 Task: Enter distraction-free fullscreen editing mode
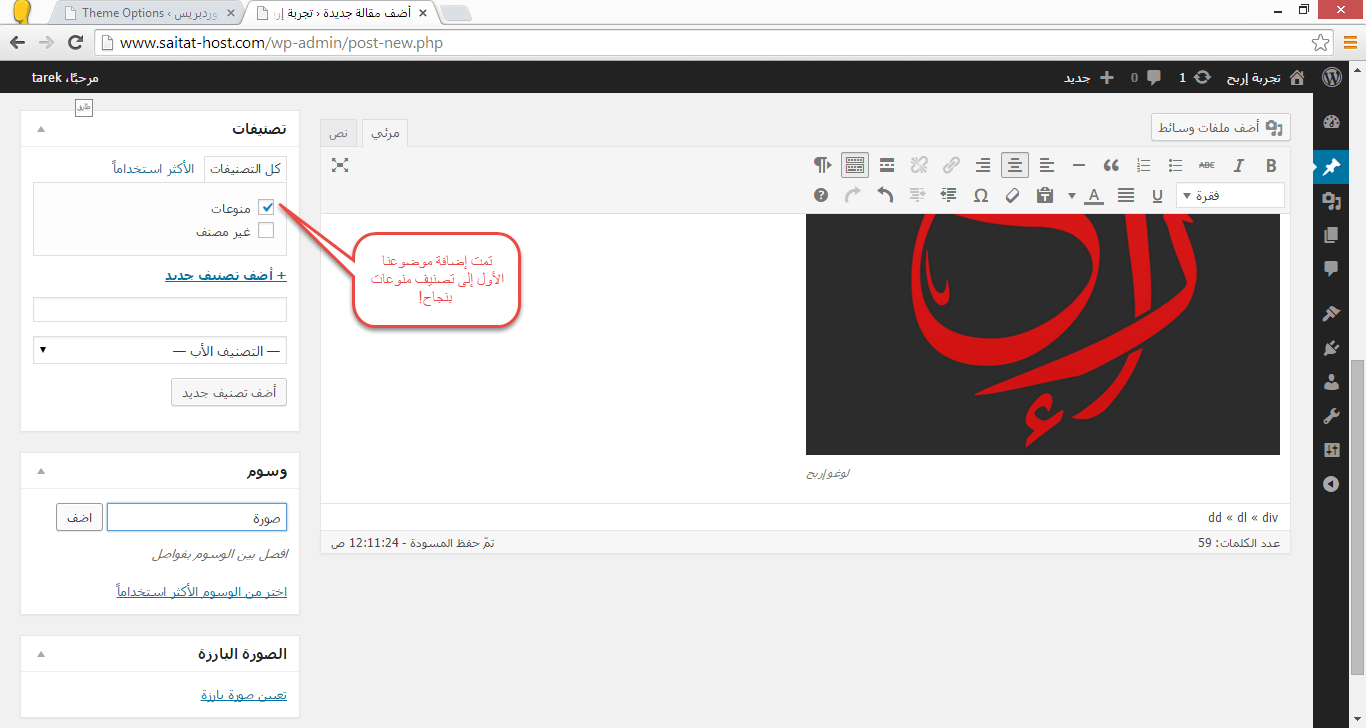pos(340,165)
